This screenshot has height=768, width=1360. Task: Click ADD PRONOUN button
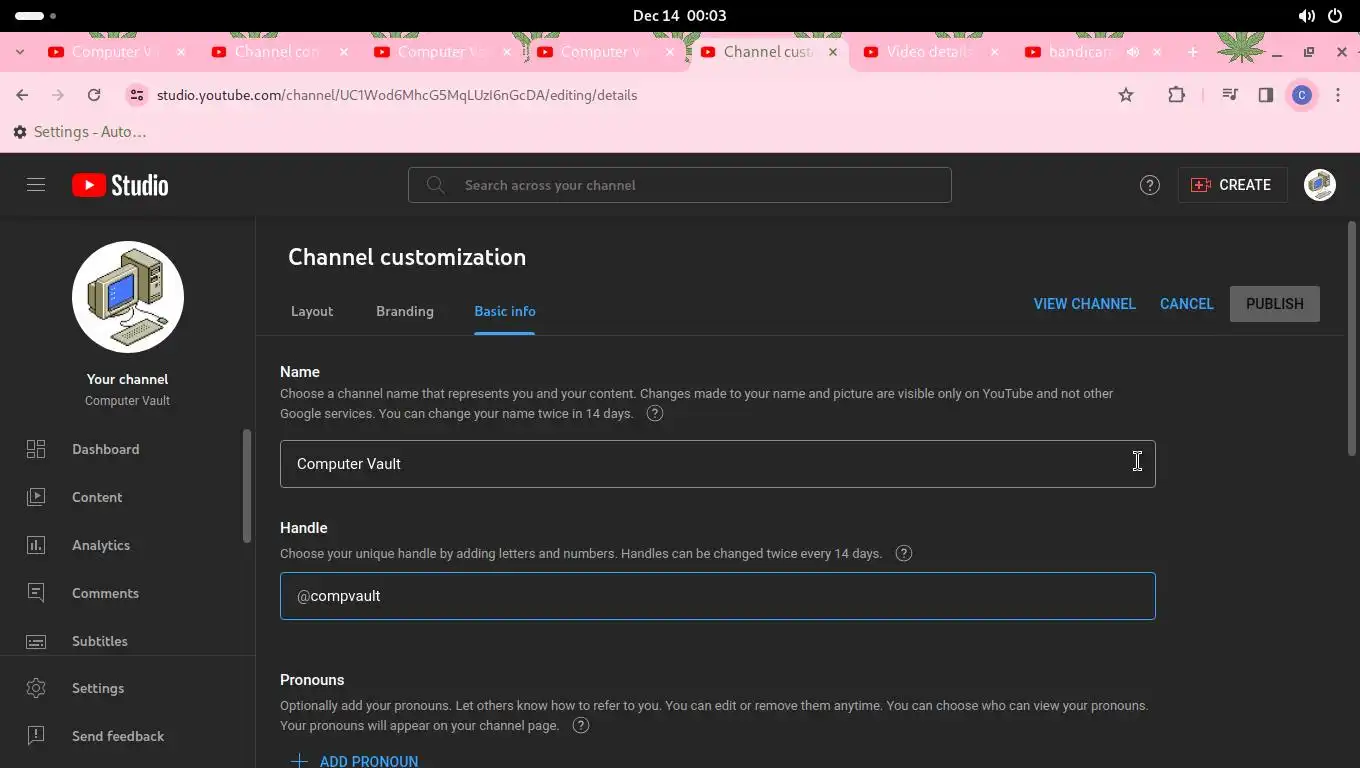point(355,760)
